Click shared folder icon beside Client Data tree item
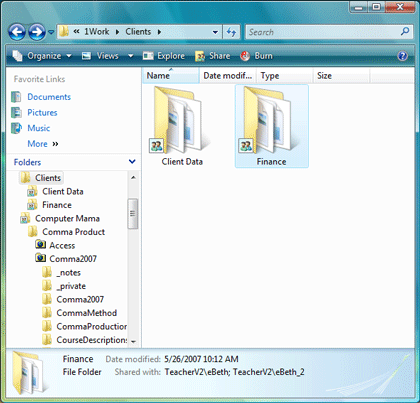 click(32, 192)
